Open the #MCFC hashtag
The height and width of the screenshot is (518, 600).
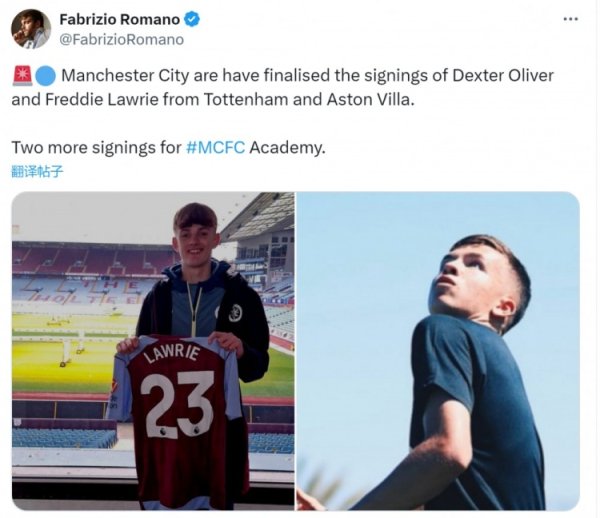coord(215,148)
